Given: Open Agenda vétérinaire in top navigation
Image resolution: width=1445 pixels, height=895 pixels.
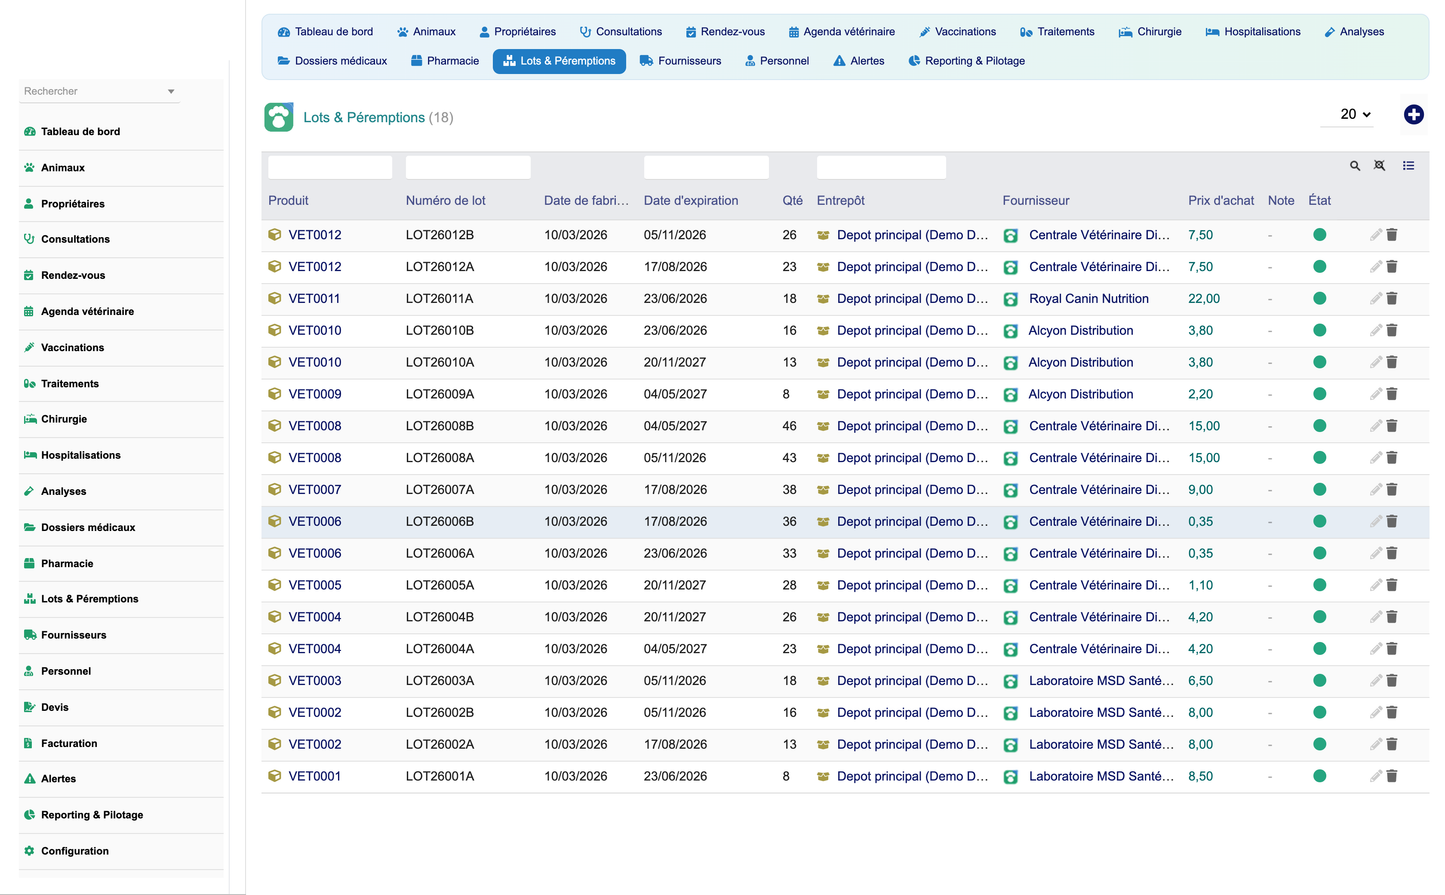Looking at the screenshot, I should point(842,32).
